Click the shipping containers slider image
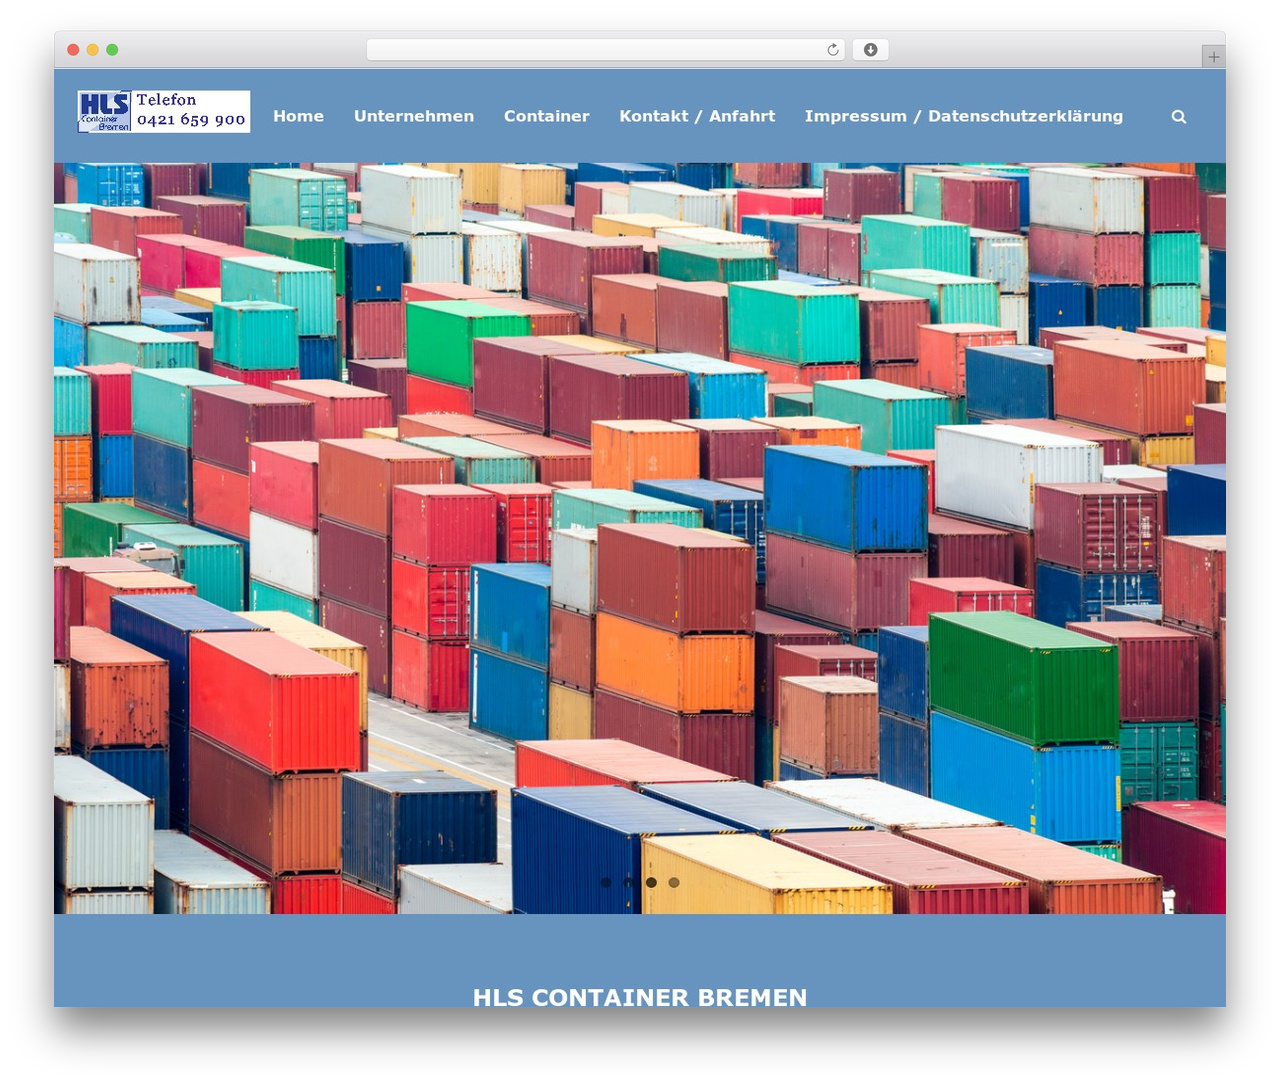The image size is (1280, 1084). click(640, 538)
